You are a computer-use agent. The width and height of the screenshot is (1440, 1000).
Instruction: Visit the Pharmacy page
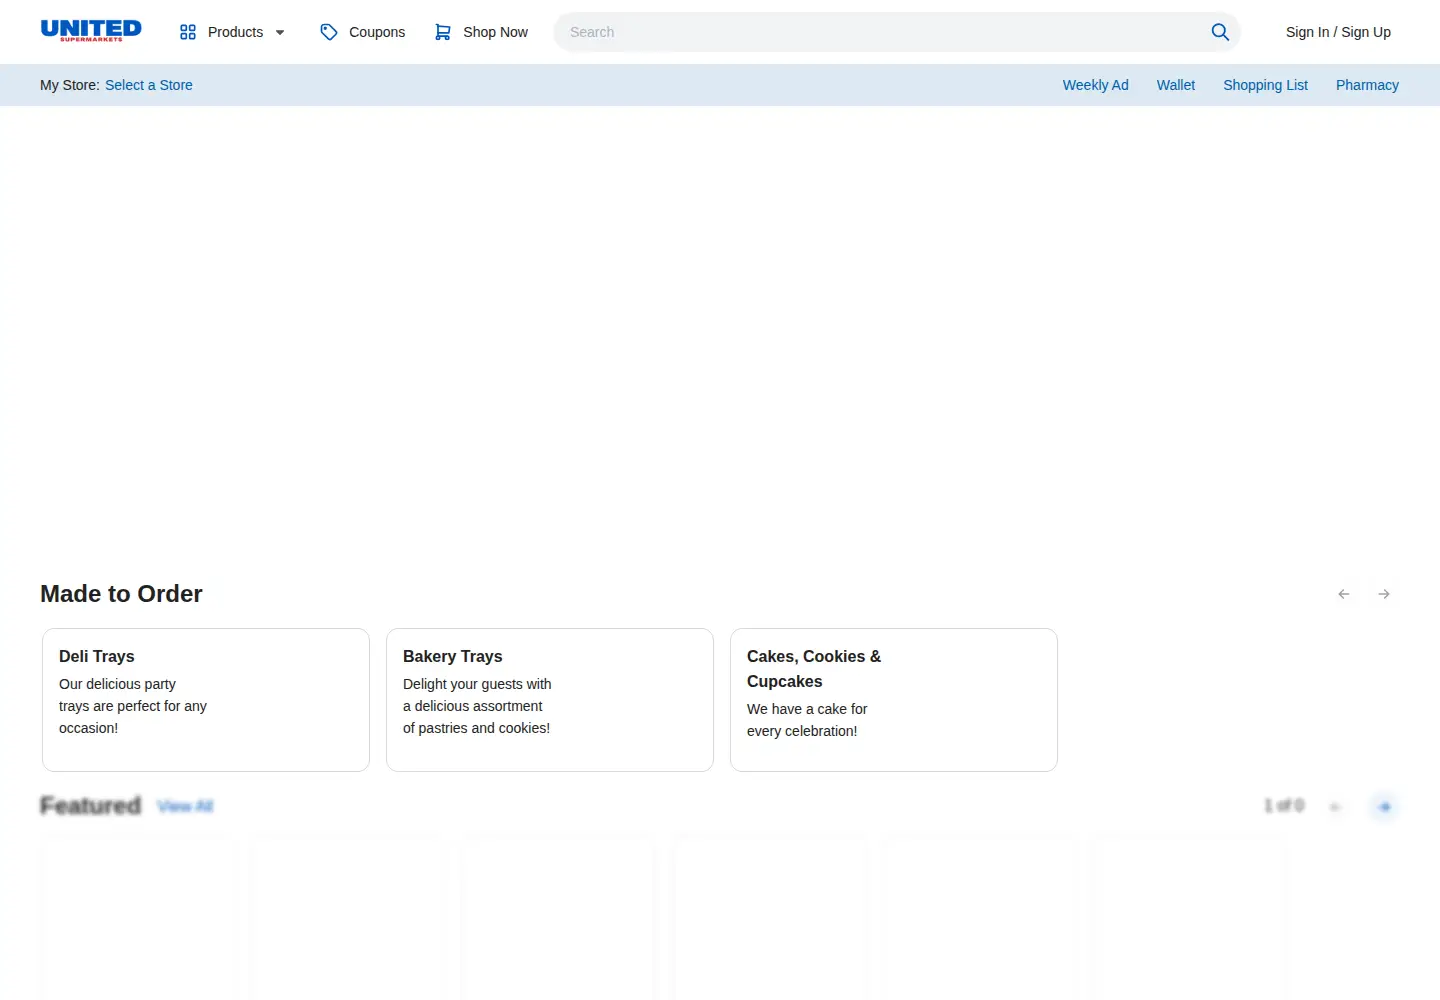(1367, 85)
